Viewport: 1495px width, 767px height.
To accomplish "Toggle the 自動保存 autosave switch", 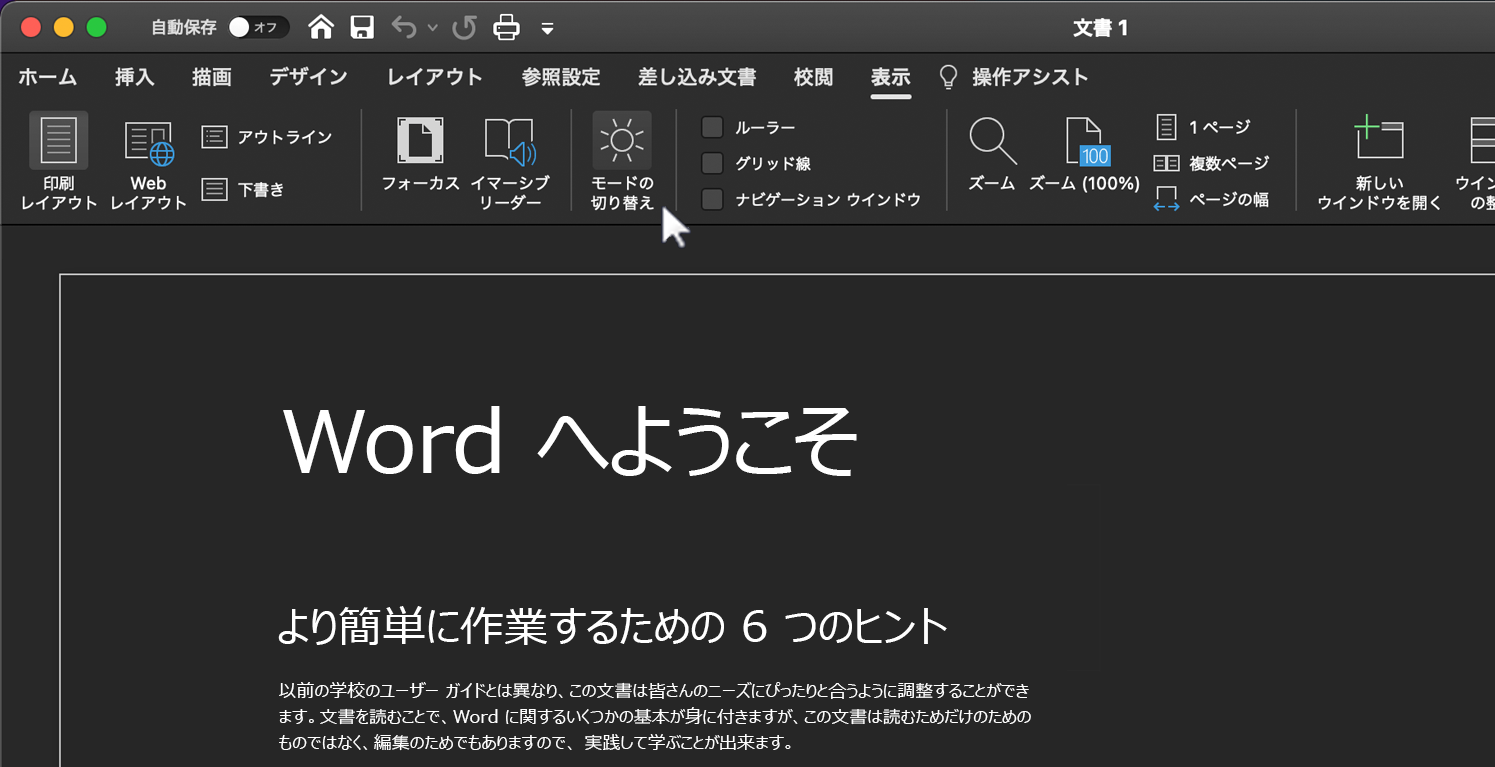I will 258,28.
